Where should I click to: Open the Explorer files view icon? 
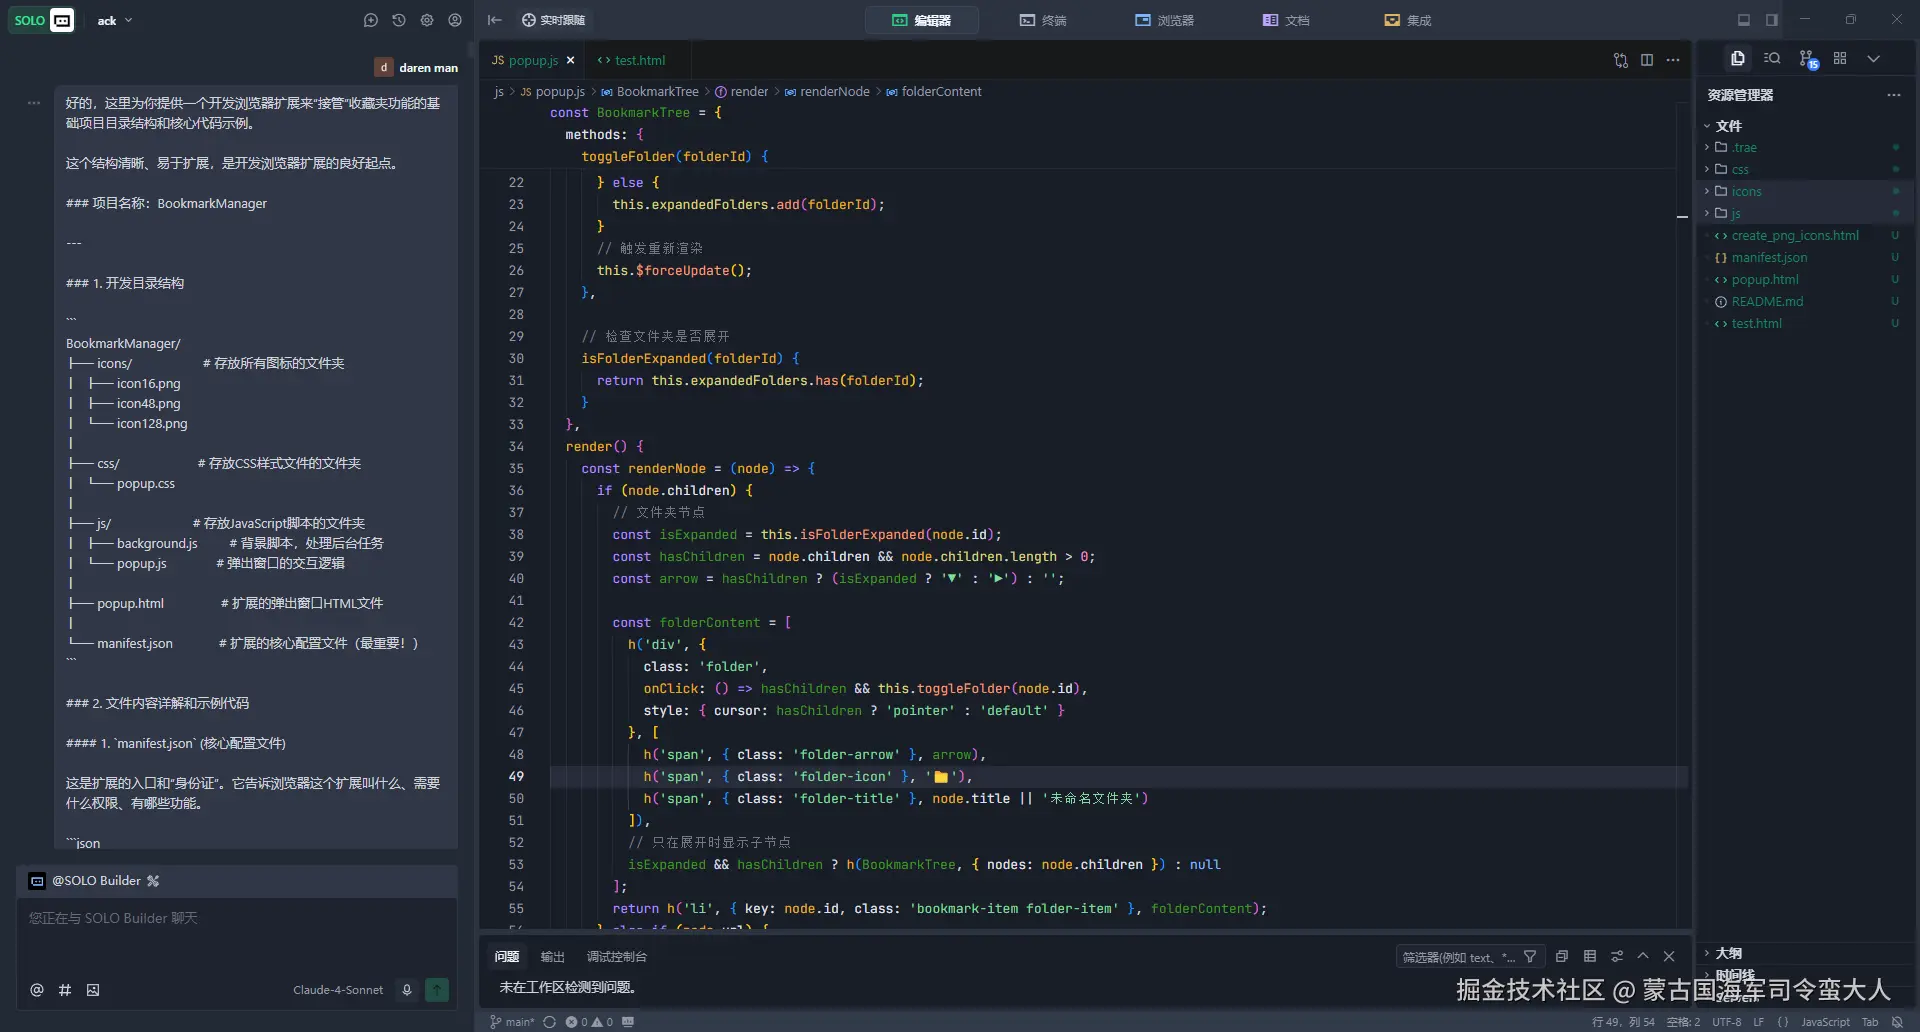(1738, 58)
